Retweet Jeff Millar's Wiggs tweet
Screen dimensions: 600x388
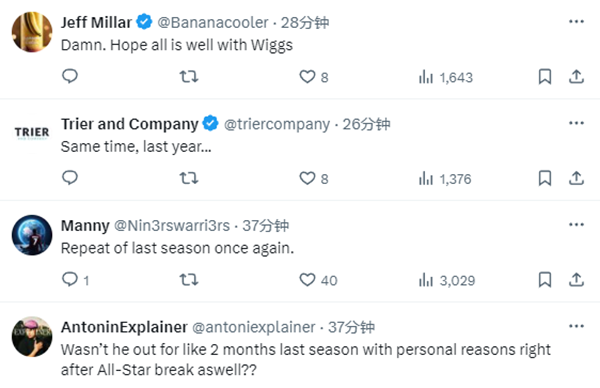(x=189, y=77)
